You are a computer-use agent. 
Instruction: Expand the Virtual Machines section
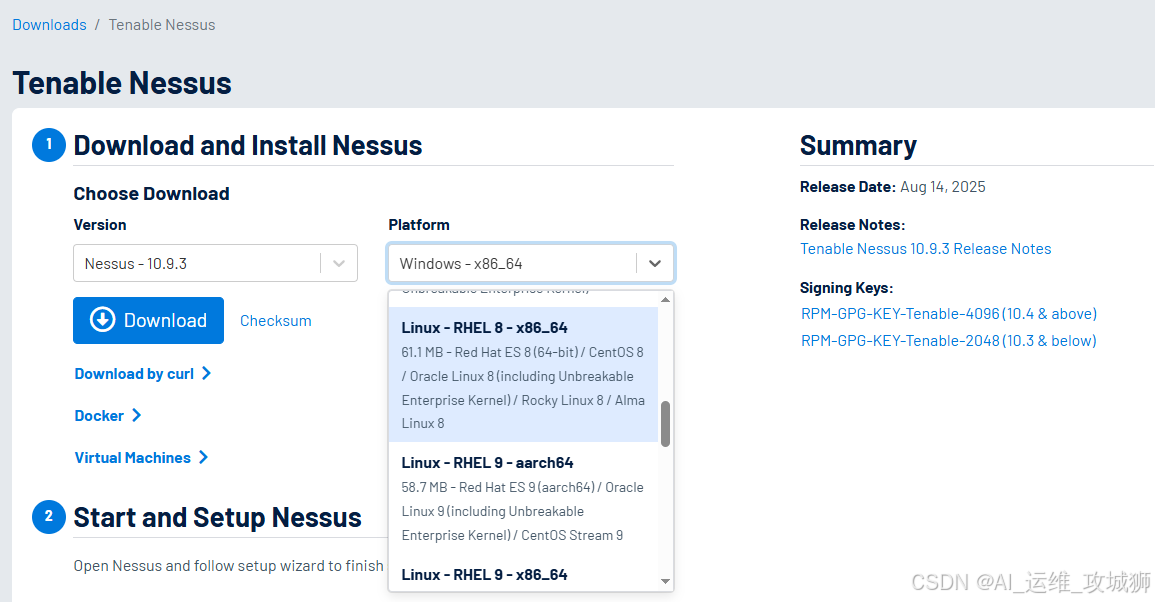tap(141, 458)
